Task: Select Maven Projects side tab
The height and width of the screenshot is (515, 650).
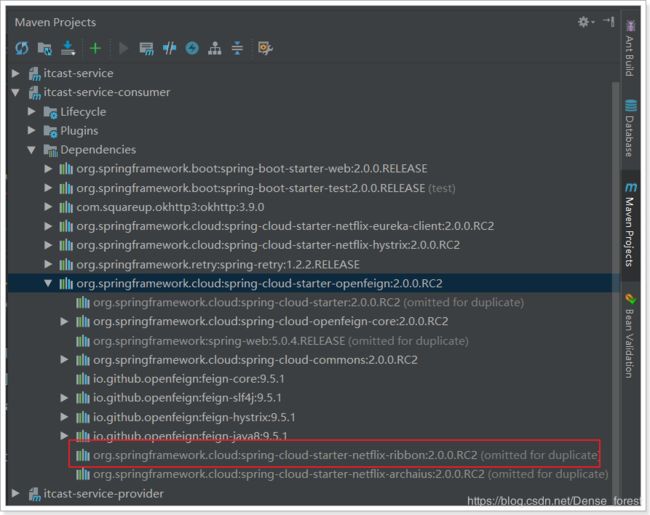Action: click(x=630, y=225)
